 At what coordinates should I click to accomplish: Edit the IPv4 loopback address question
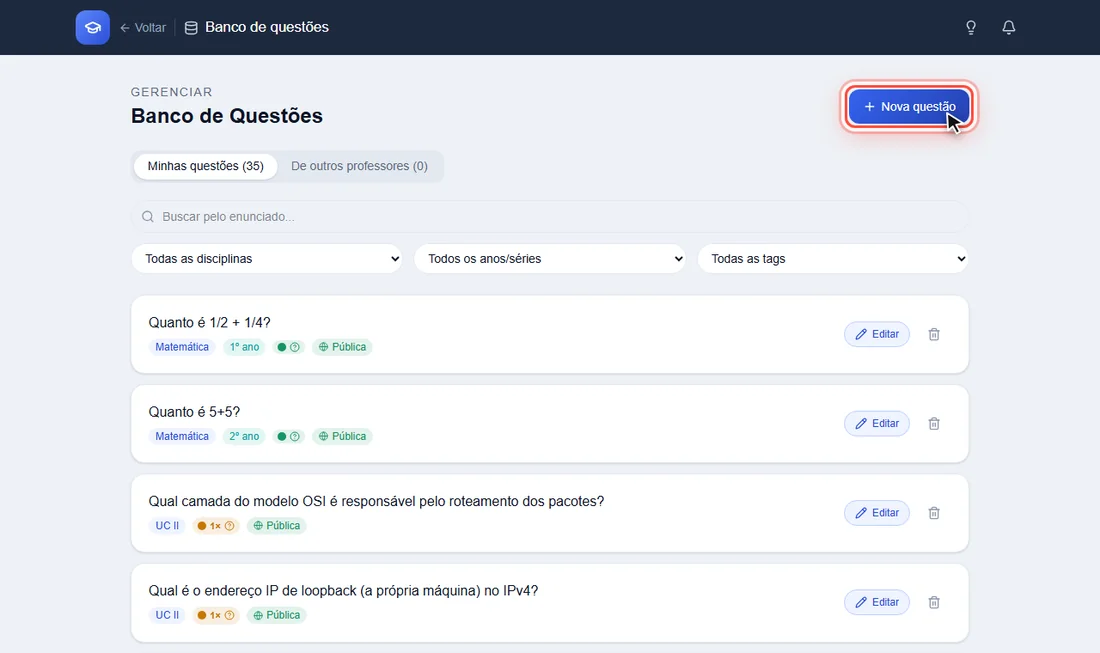(877, 602)
